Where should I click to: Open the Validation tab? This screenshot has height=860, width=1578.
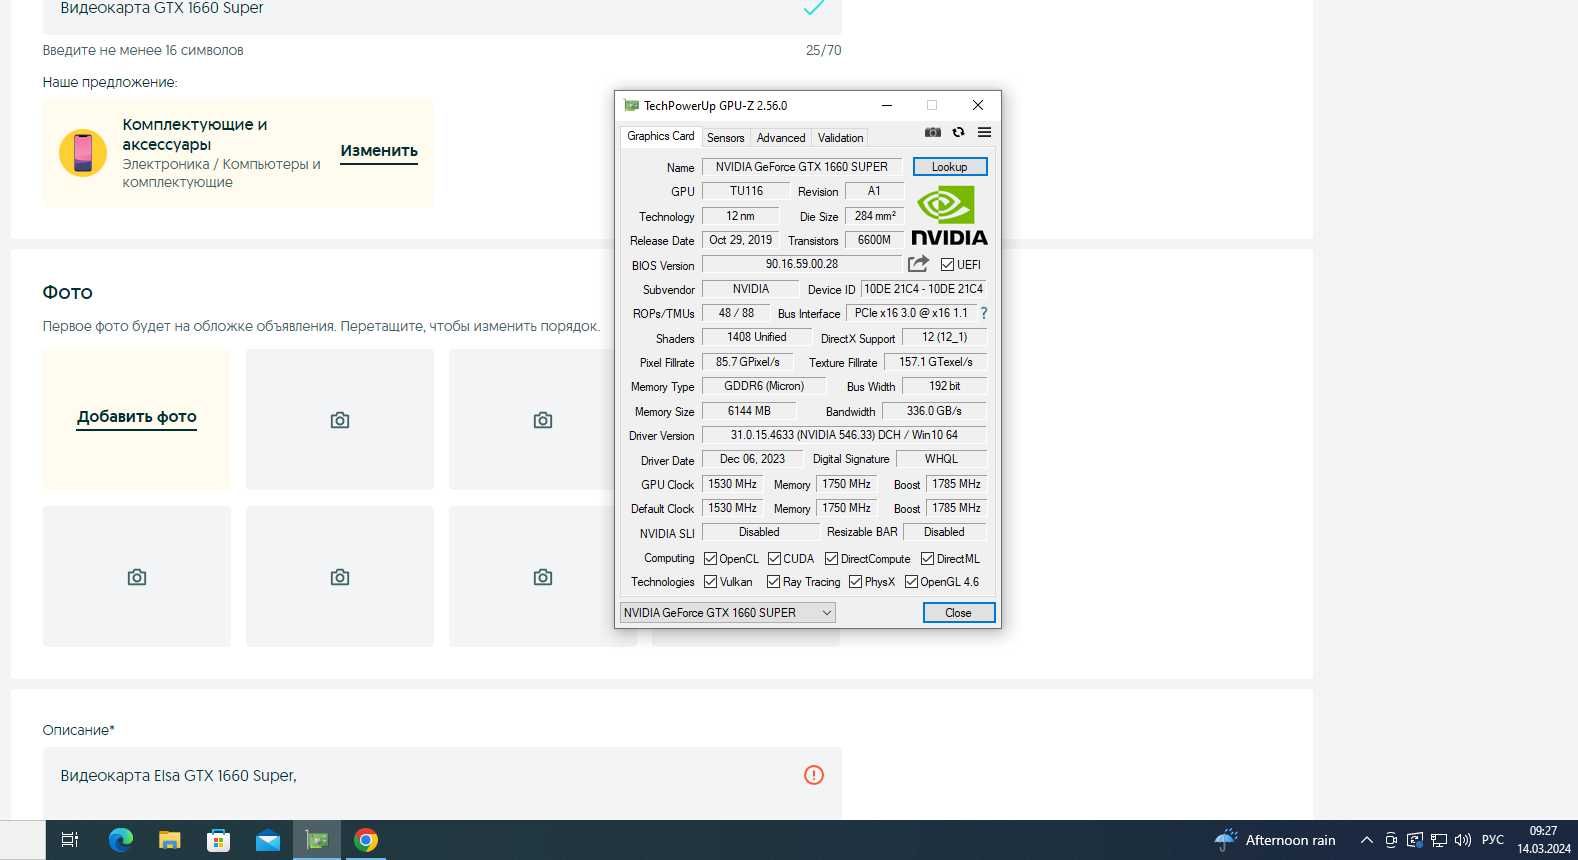click(840, 138)
